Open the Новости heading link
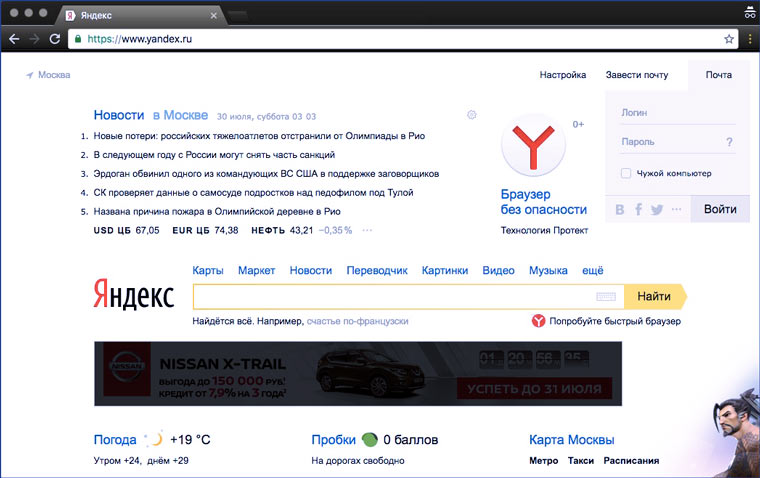The width and height of the screenshot is (760, 478). coord(119,115)
